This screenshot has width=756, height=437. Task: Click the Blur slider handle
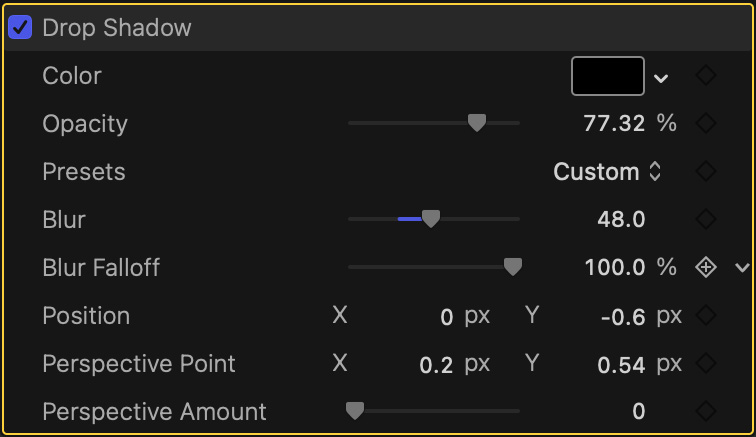point(431,219)
